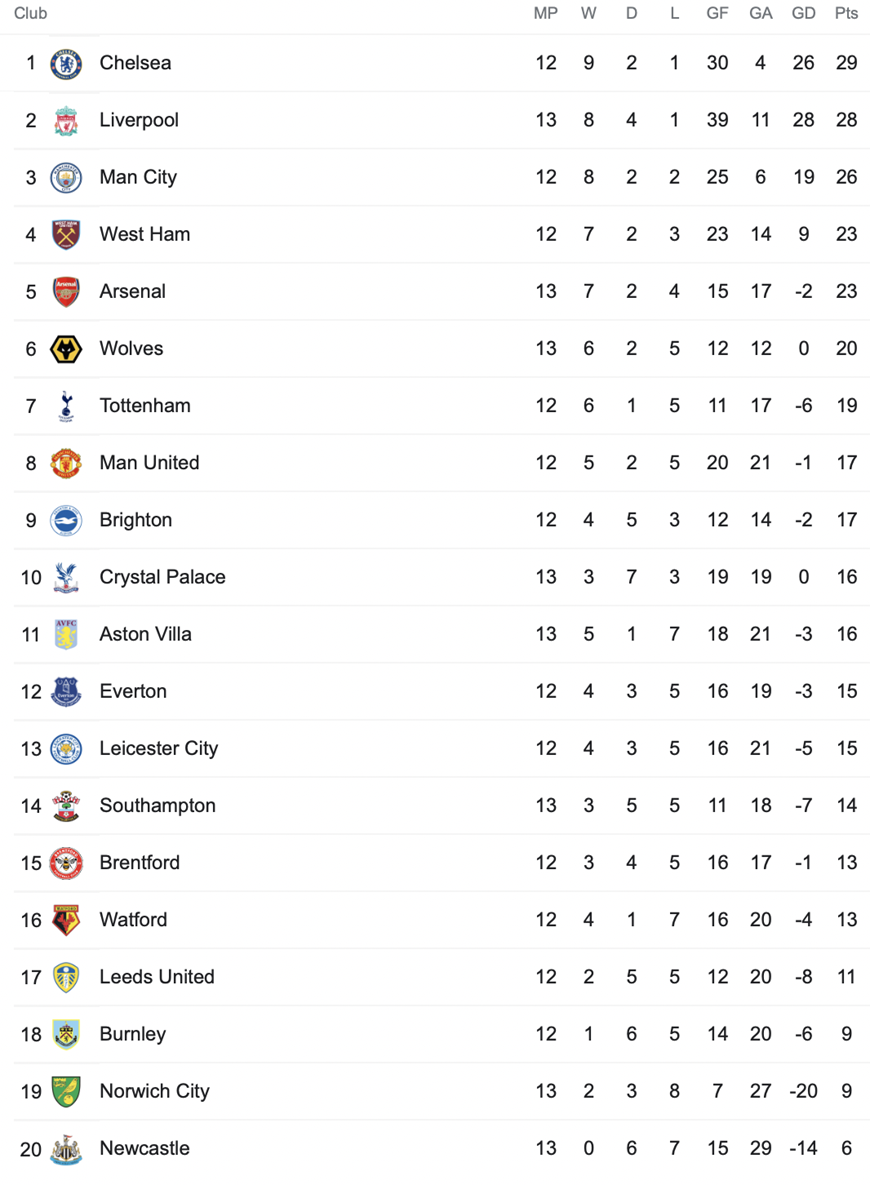Viewport: 870px width, 1185px height.
Task: Open the Arsenal badge icon
Action: click(x=66, y=292)
